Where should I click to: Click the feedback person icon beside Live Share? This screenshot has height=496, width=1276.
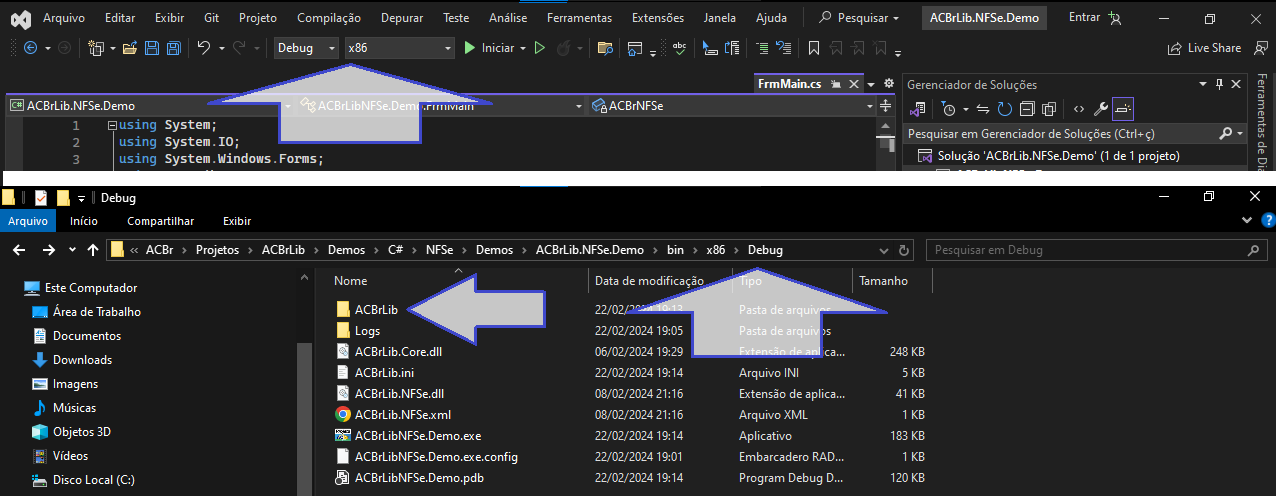click(1262, 48)
